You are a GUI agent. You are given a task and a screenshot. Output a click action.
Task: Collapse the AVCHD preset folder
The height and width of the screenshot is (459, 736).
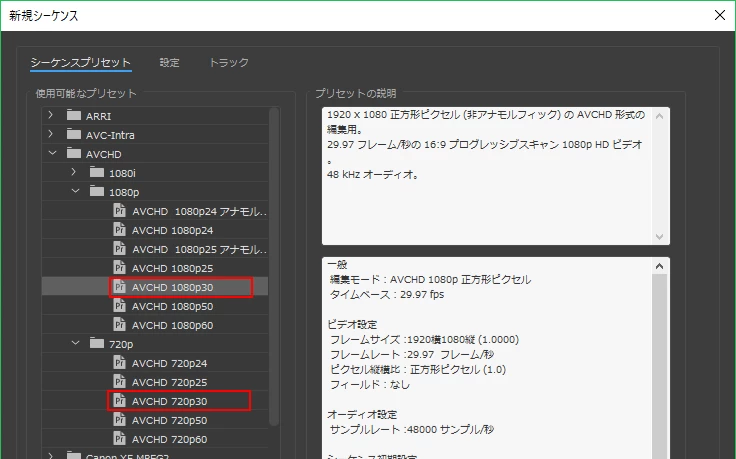coord(52,153)
